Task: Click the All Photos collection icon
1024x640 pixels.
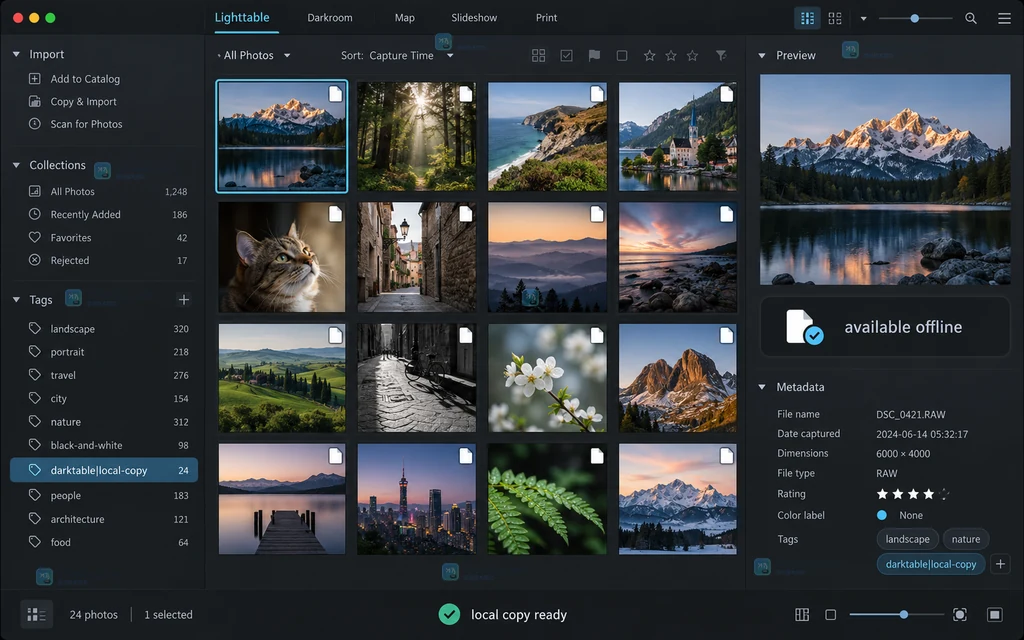Action: 35,191
